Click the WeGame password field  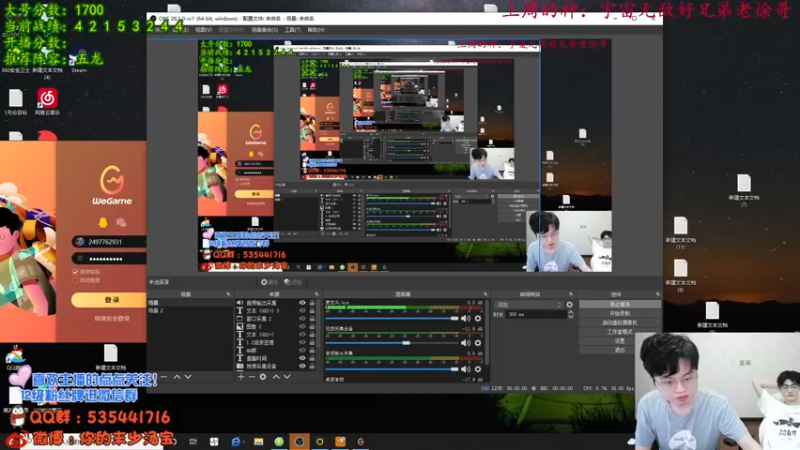(109, 259)
